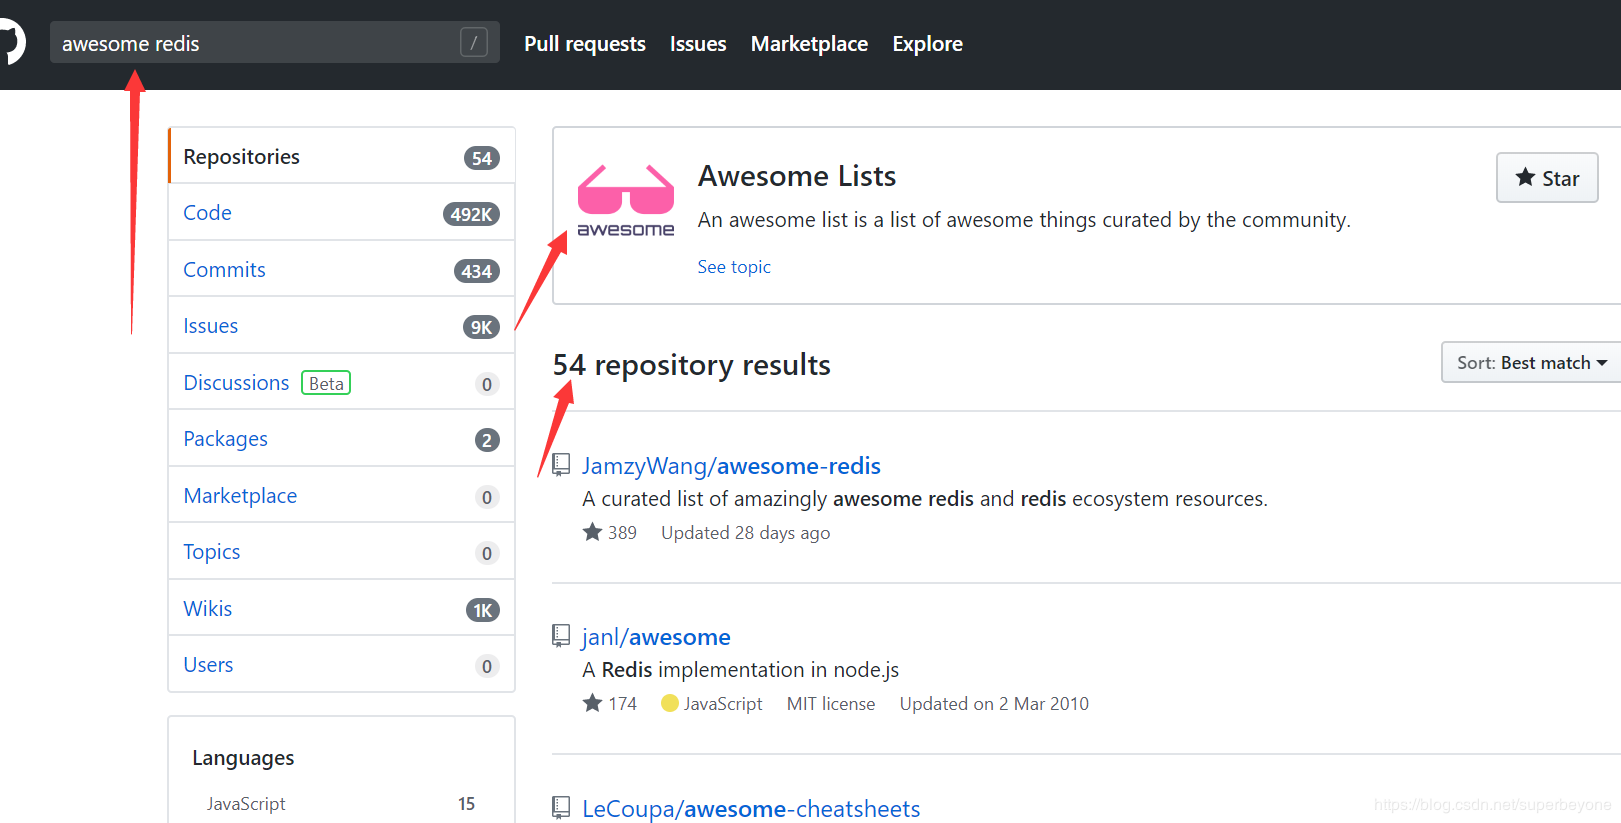Select the Code results filter
This screenshot has height=823, width=1621.
[x=341, y=213]
